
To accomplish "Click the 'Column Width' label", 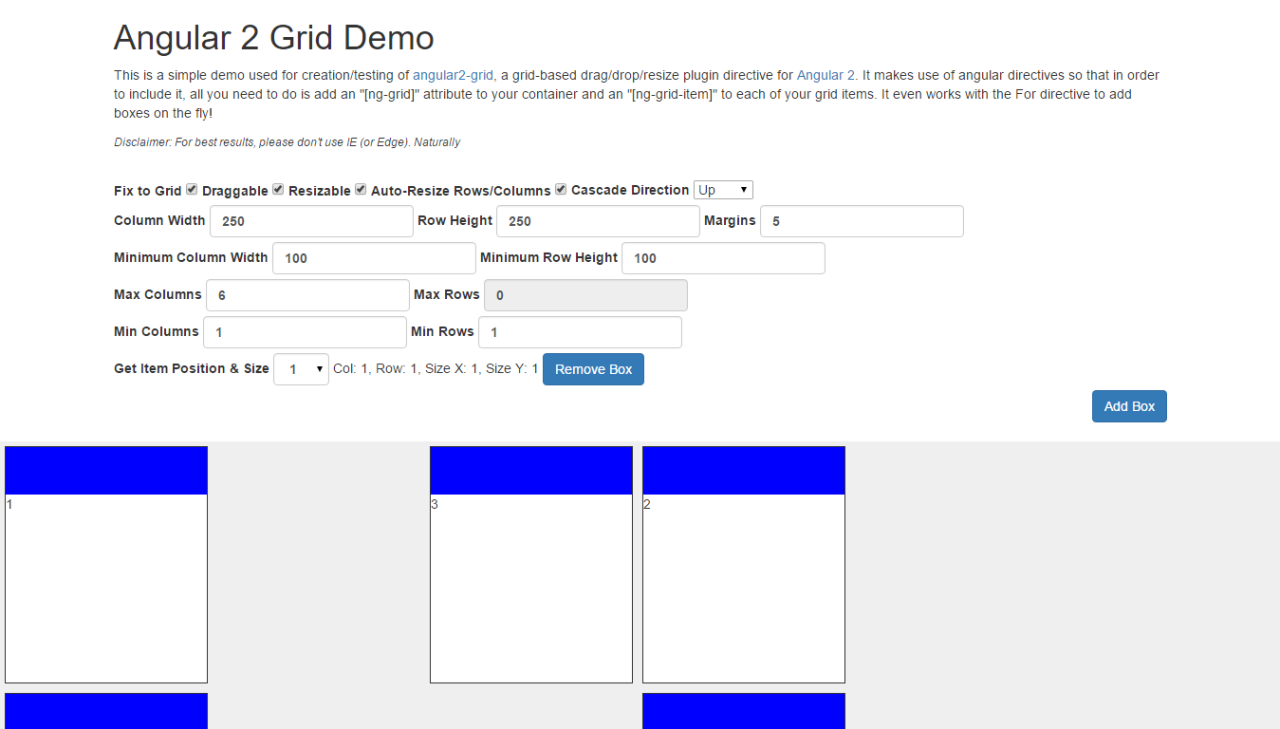I will 159,221.
